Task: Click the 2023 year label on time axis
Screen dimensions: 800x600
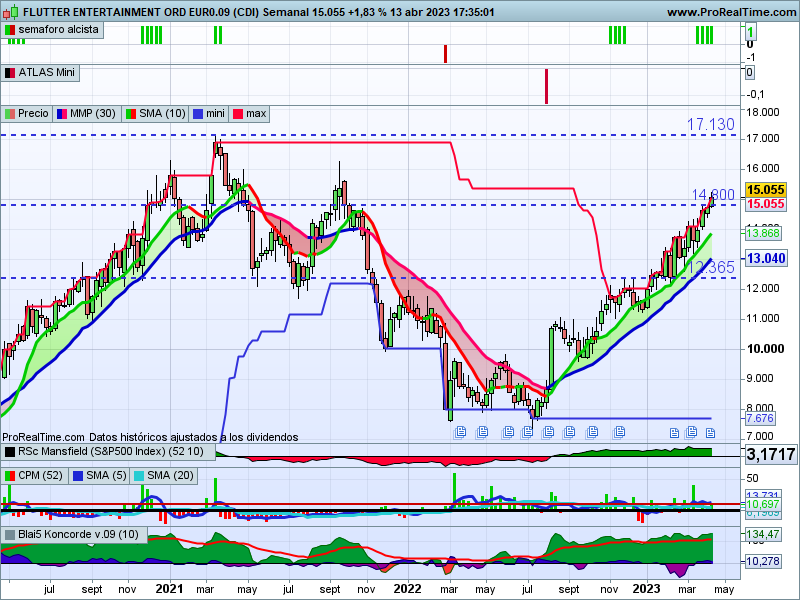Action: click(x=646, y=589)
